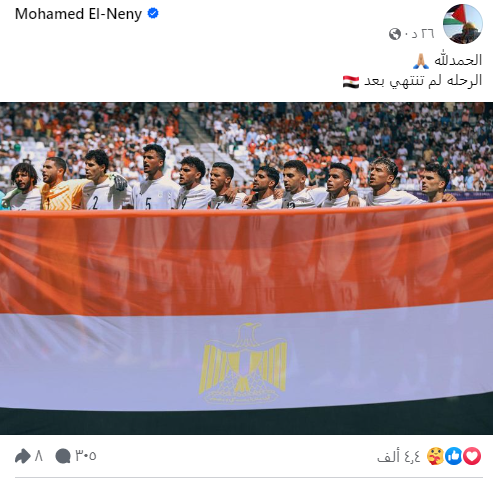
Task: Click the player wearing number 5 in photo
Action: (x=154, y=178)
